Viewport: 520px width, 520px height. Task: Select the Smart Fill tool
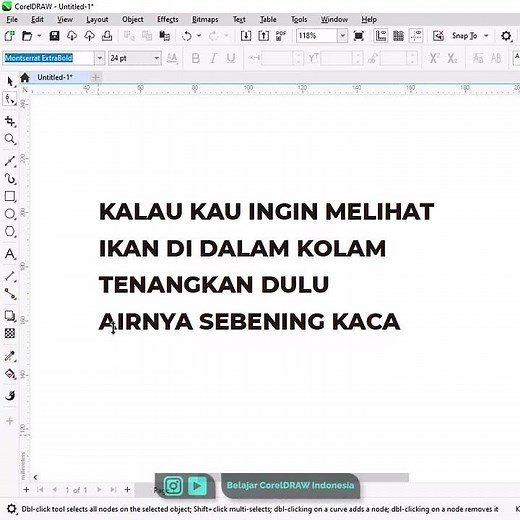click(10, 396)
